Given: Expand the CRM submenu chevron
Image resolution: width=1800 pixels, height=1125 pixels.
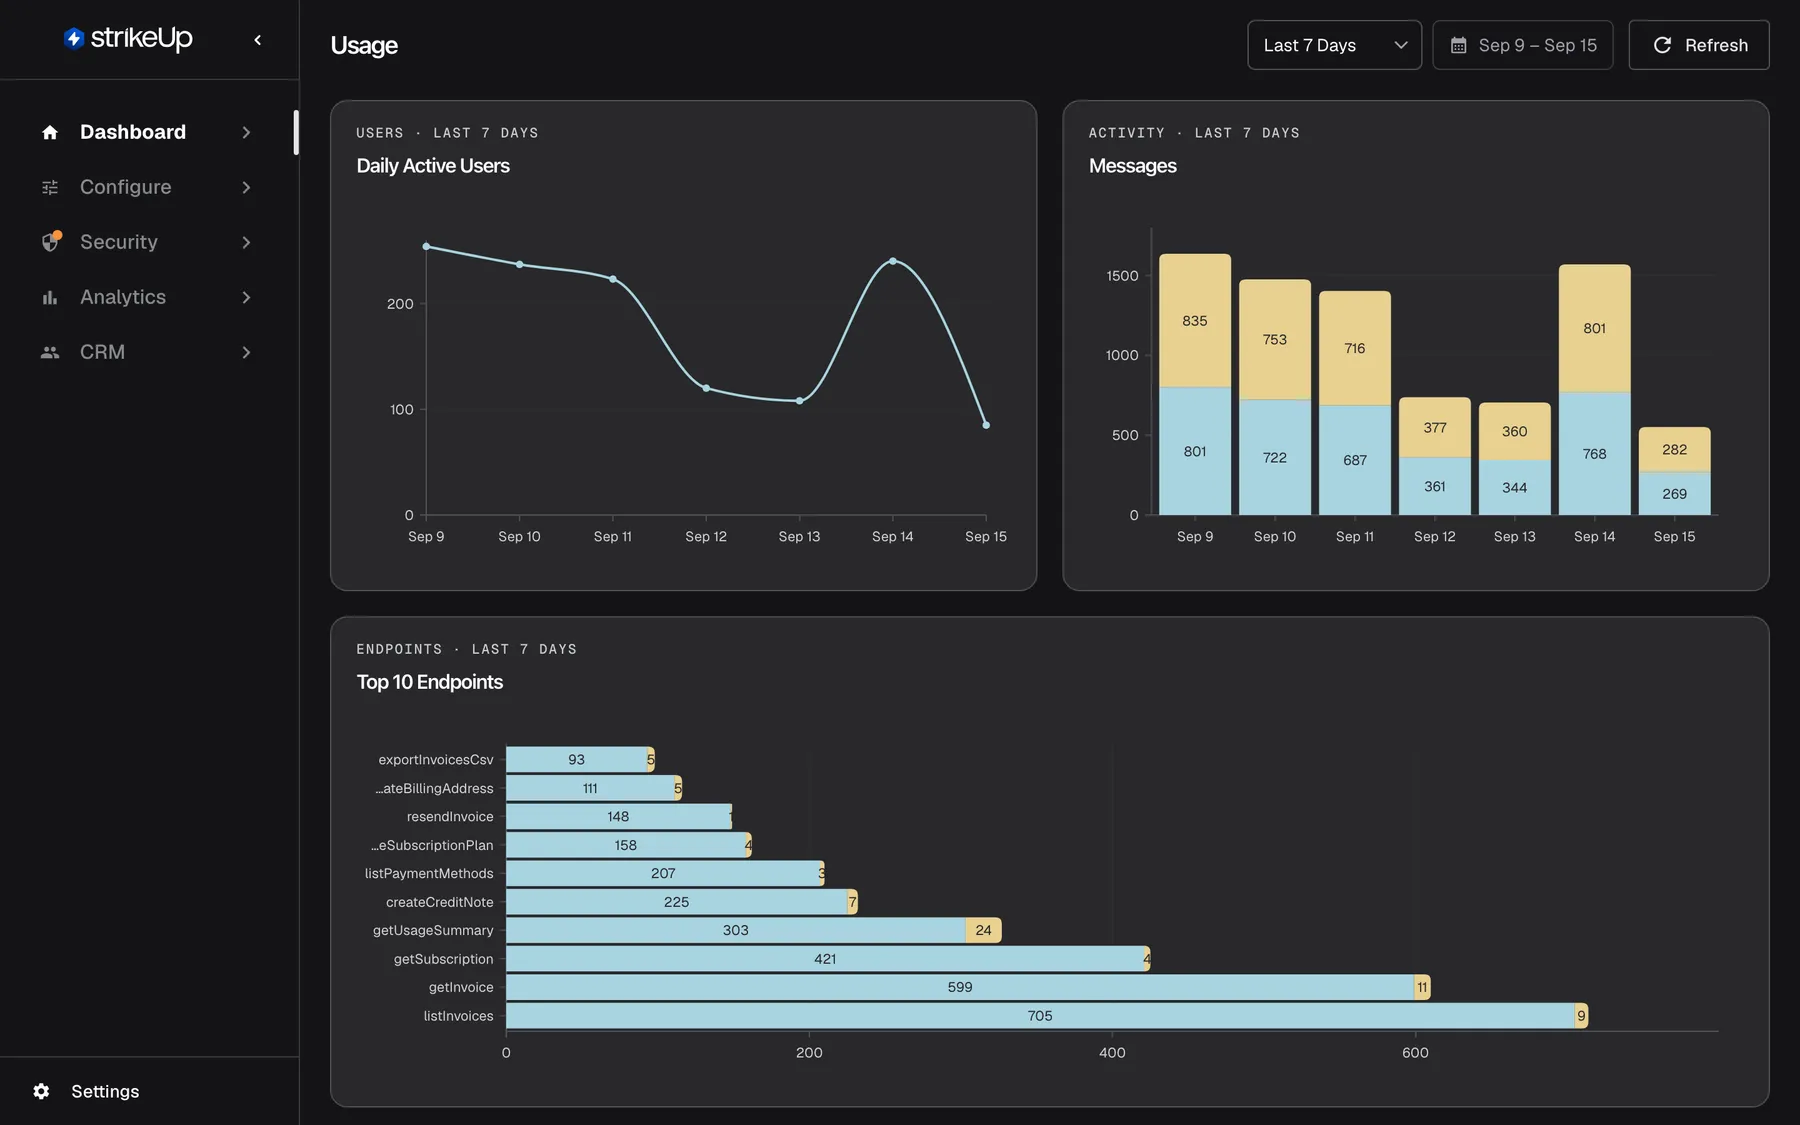Looking at the screenshot, I should (x=246, y=352).
